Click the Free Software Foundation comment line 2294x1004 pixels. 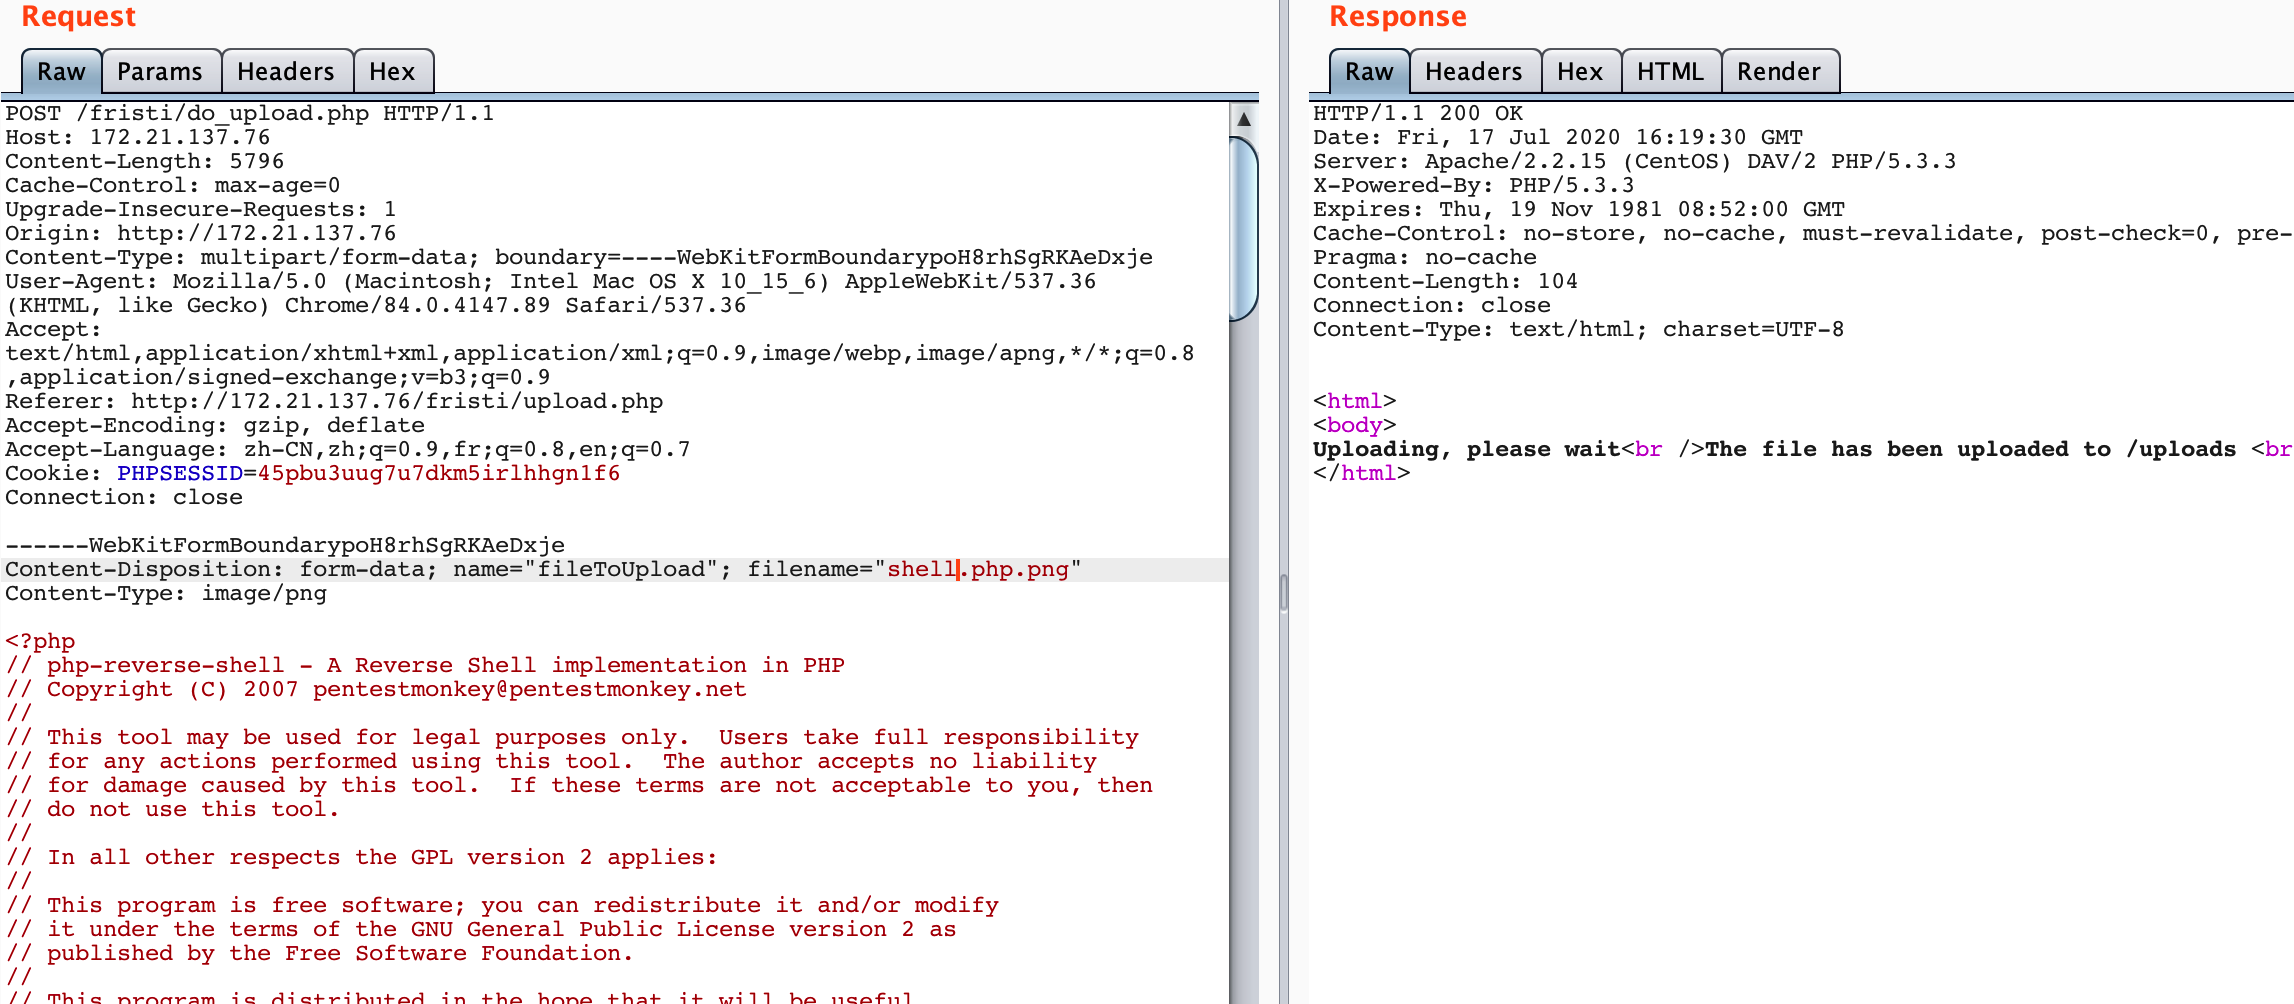(x=320, y=953)
